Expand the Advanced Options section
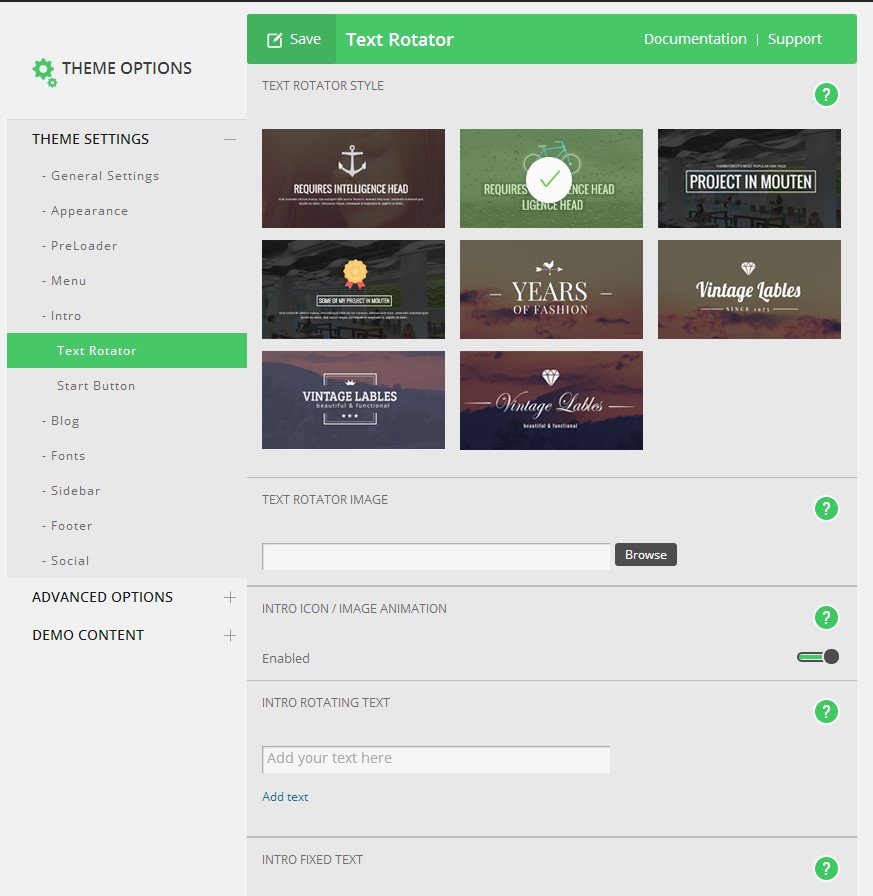 (230, 597)
